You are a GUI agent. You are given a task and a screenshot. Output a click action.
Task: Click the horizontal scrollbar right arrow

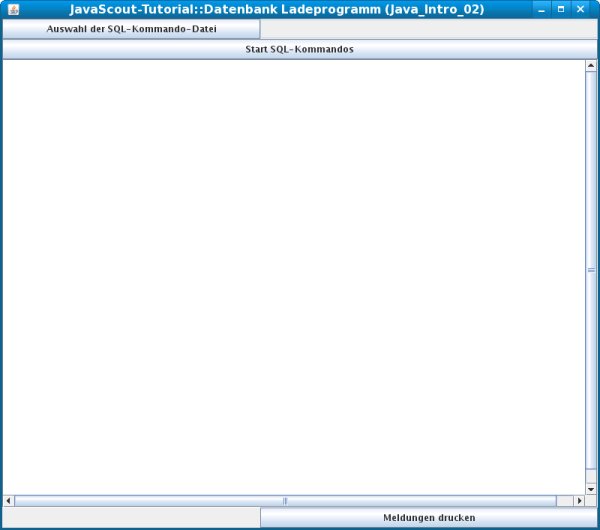[x=579, y=500]
